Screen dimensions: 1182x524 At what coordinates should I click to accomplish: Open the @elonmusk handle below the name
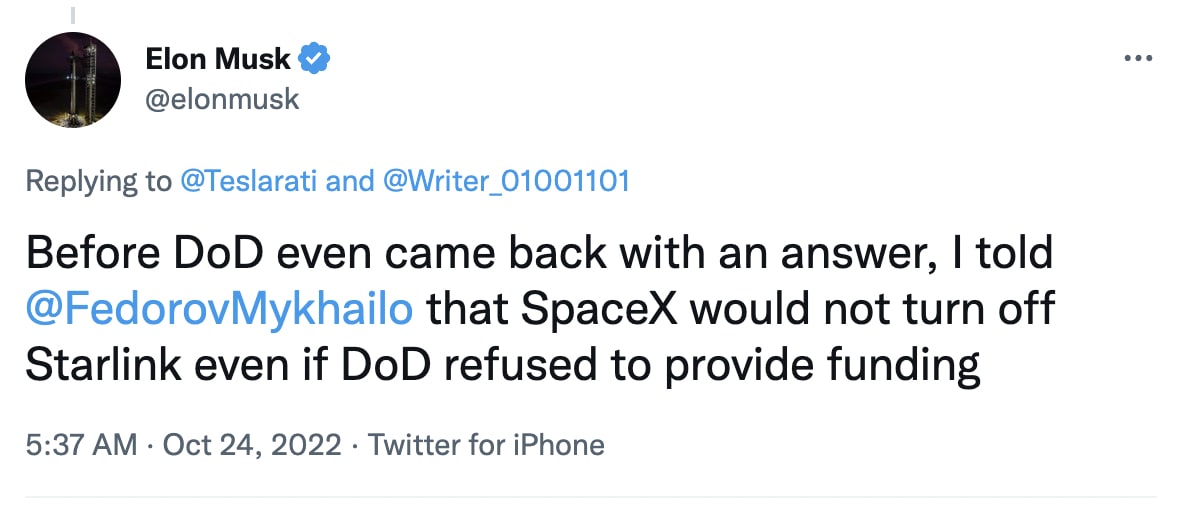222,100
